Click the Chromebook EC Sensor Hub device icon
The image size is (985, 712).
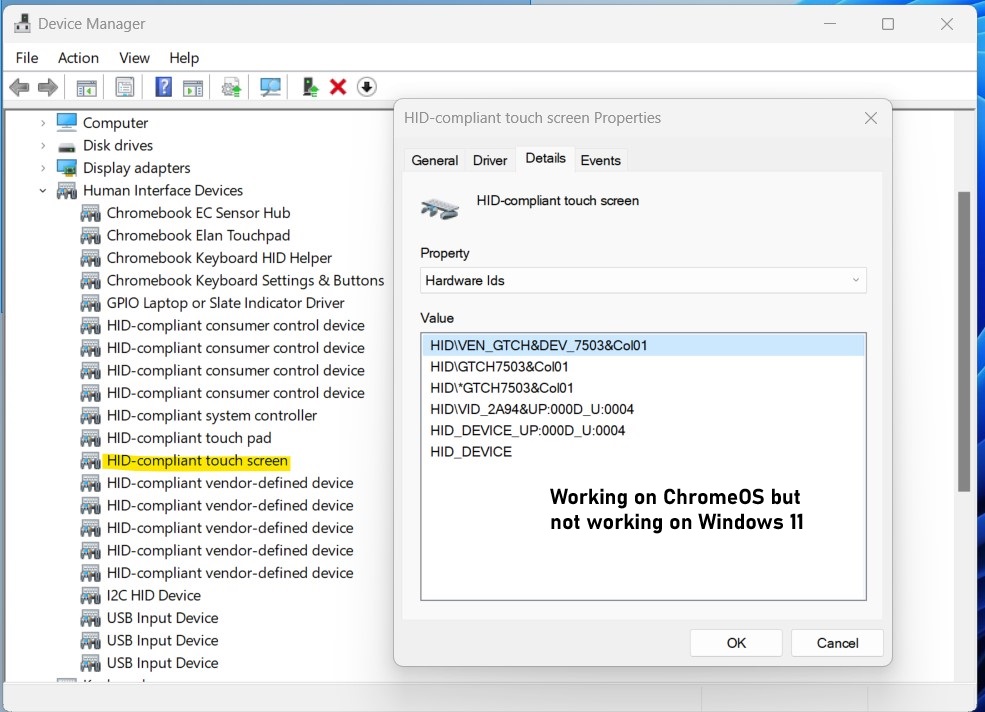coord(90,213)
